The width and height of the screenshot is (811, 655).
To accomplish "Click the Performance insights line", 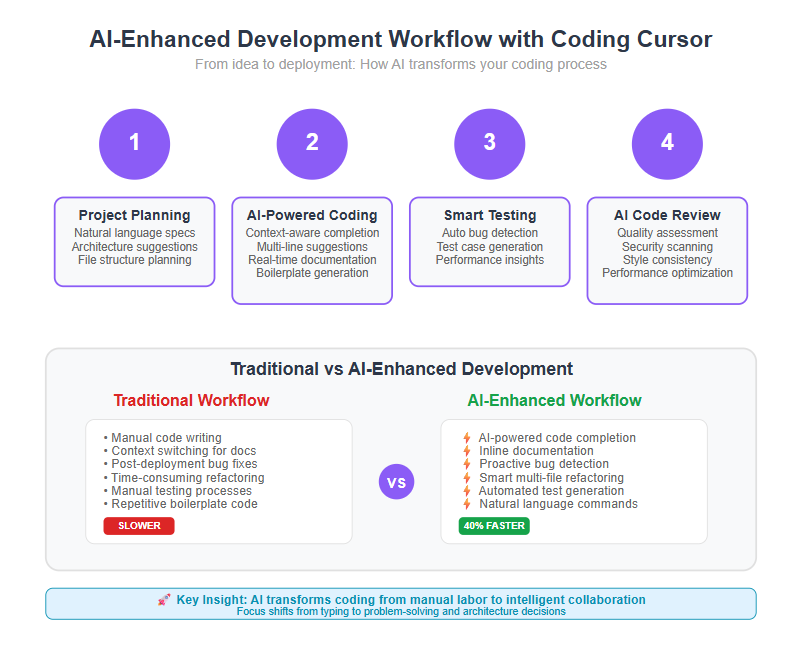I will tap(490, 260).
